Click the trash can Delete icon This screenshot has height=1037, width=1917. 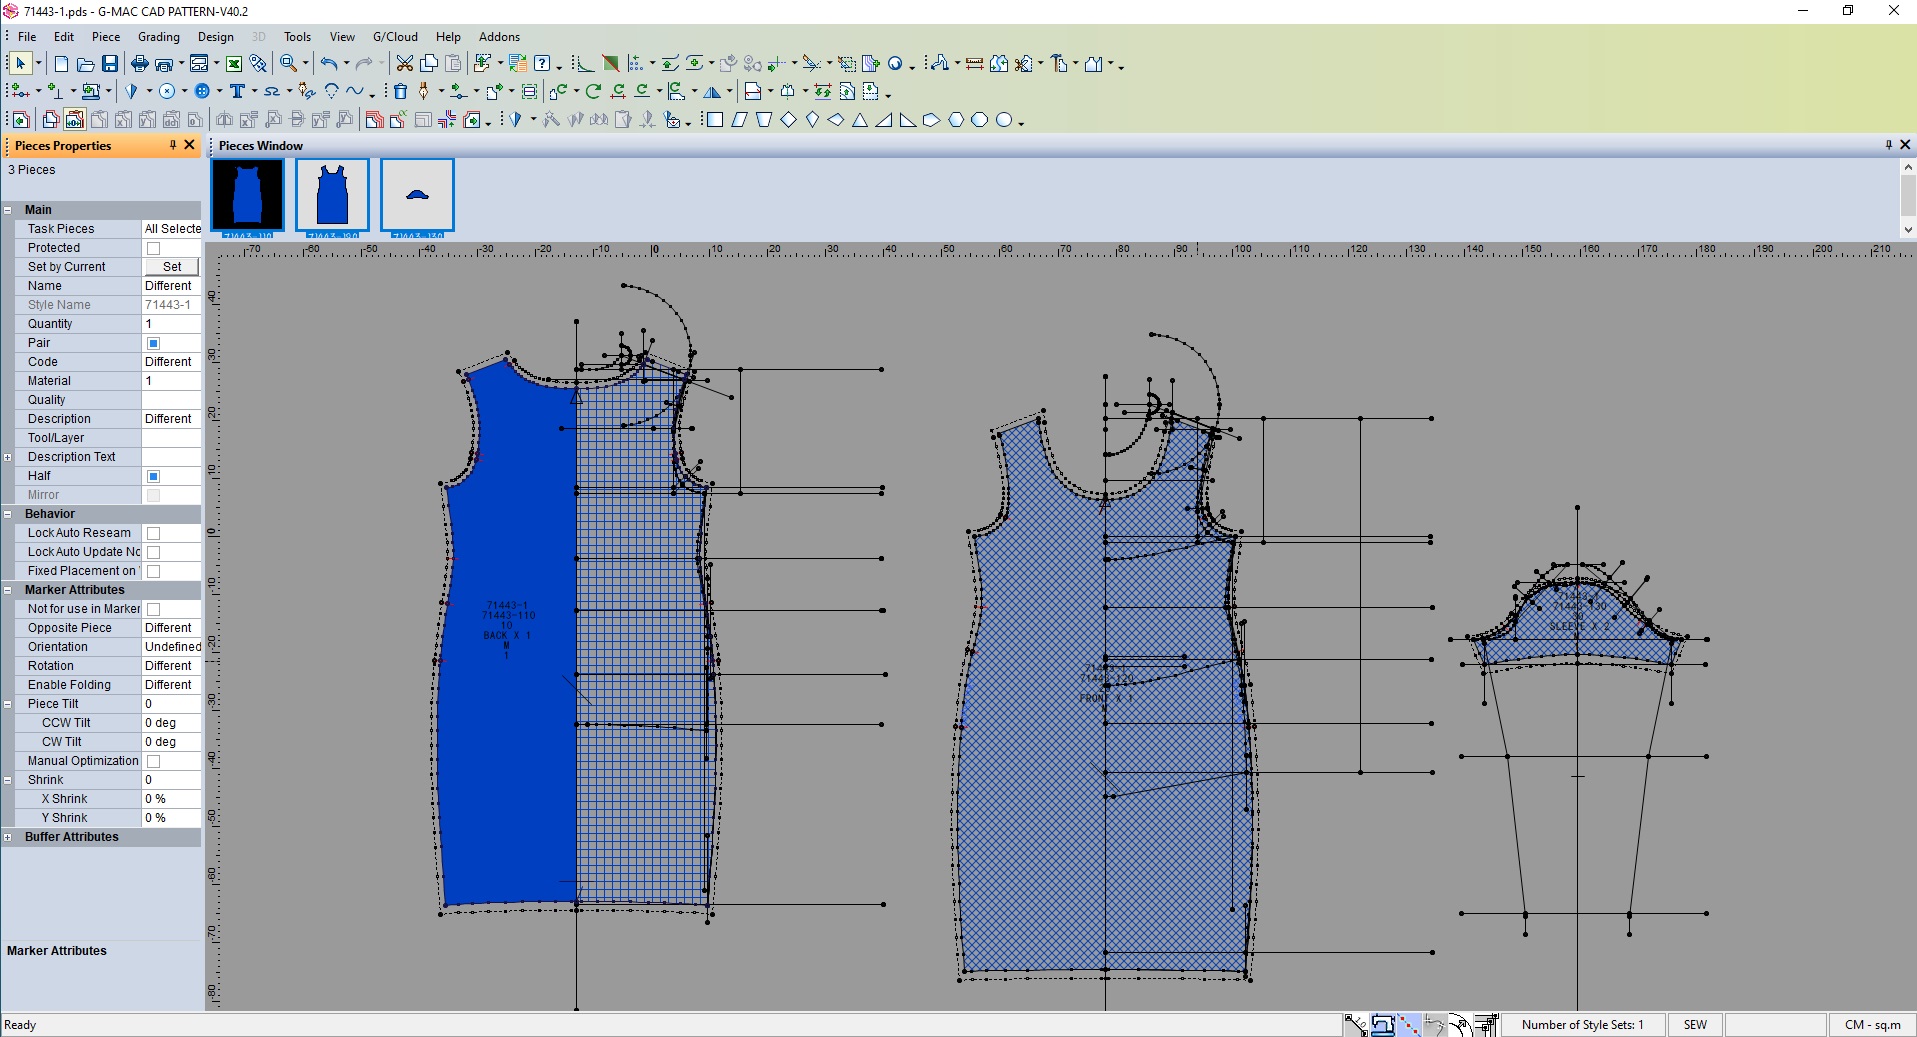[400, 91]
